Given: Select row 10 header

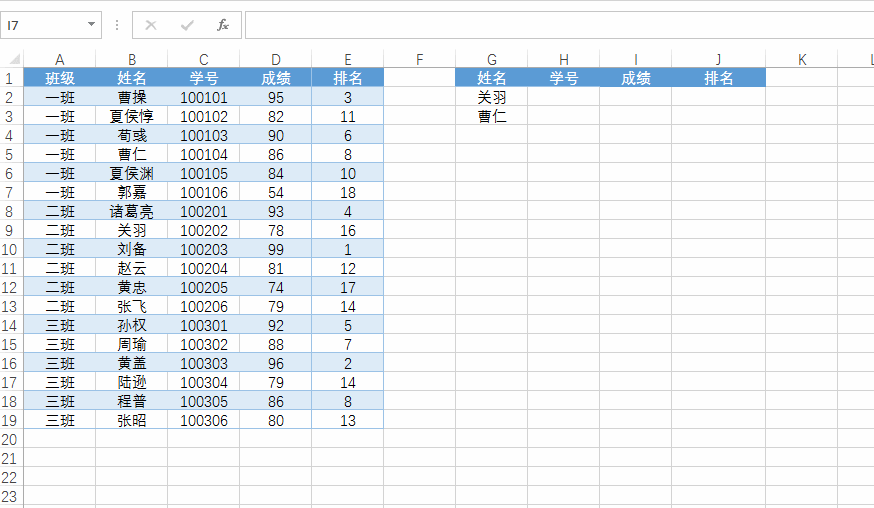Looking at the screenshot, I should (x=11, y=249).
